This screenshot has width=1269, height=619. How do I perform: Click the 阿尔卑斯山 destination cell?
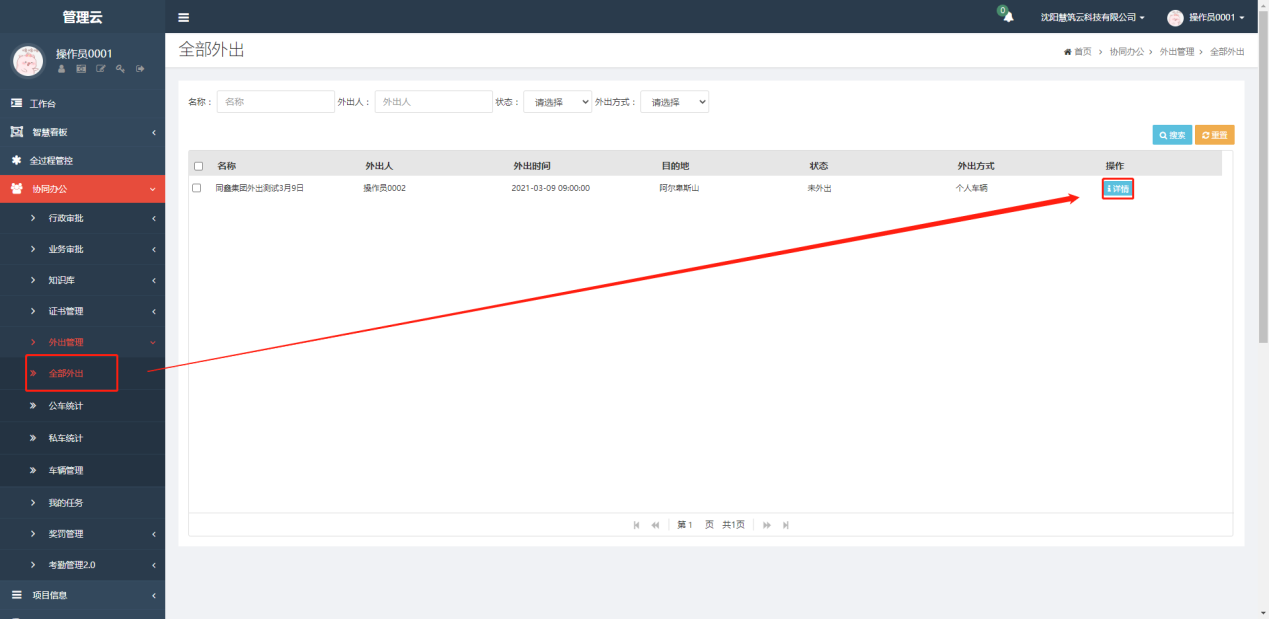coord(679,188)
